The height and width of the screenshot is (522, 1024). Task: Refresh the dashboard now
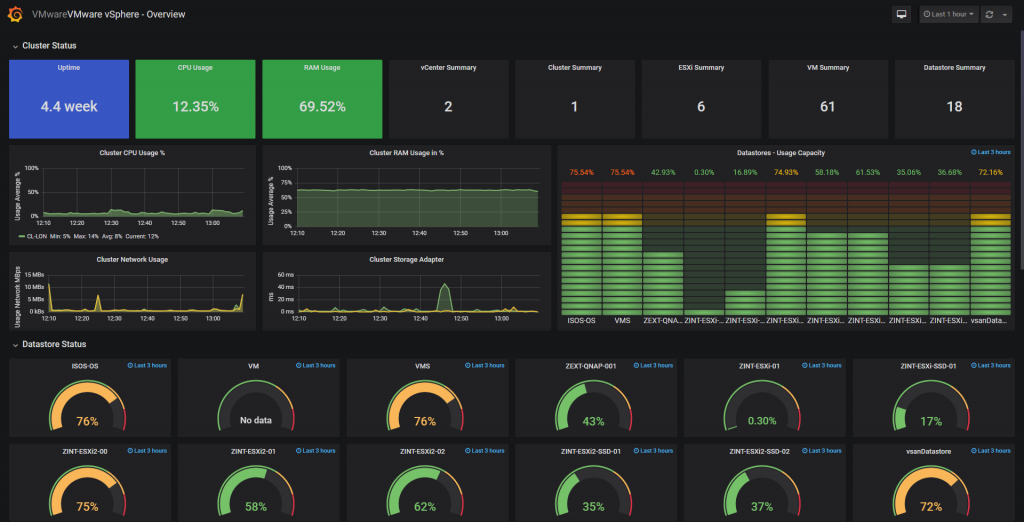point(989,14)
